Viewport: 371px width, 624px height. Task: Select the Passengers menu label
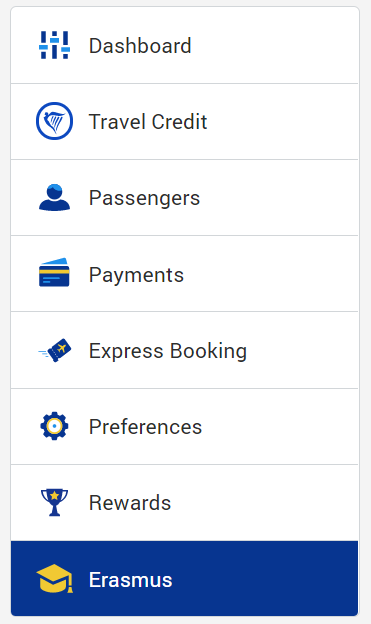click(x=144, y=198)
